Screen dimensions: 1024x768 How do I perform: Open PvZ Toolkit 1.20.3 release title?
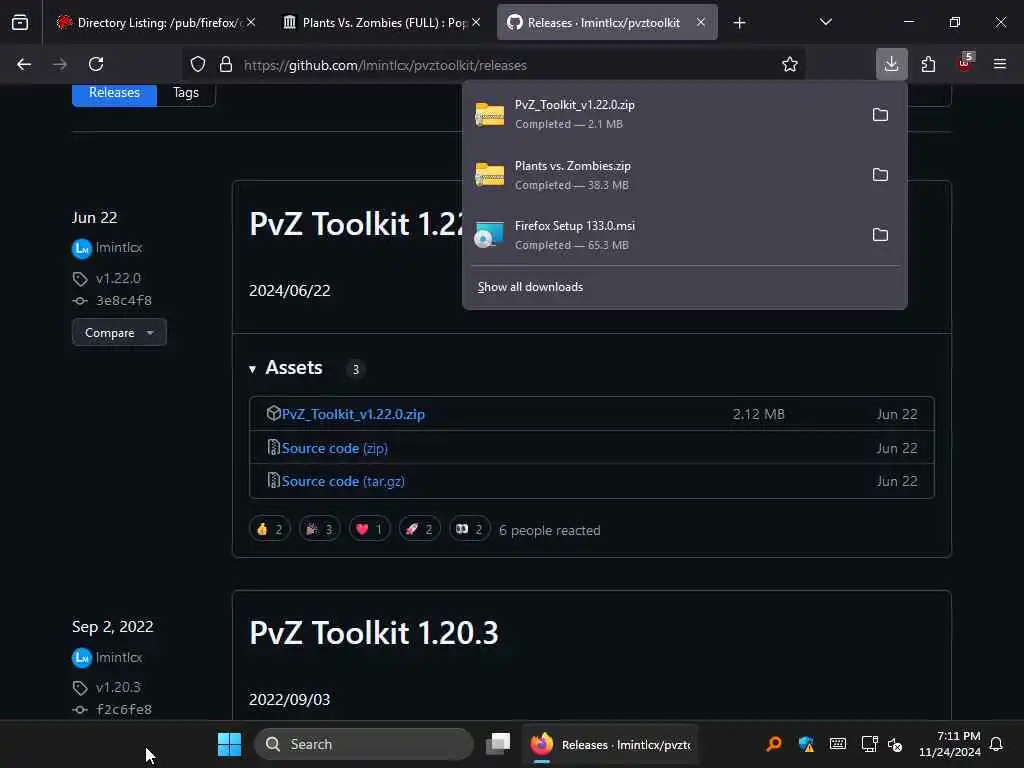[374, 632]
